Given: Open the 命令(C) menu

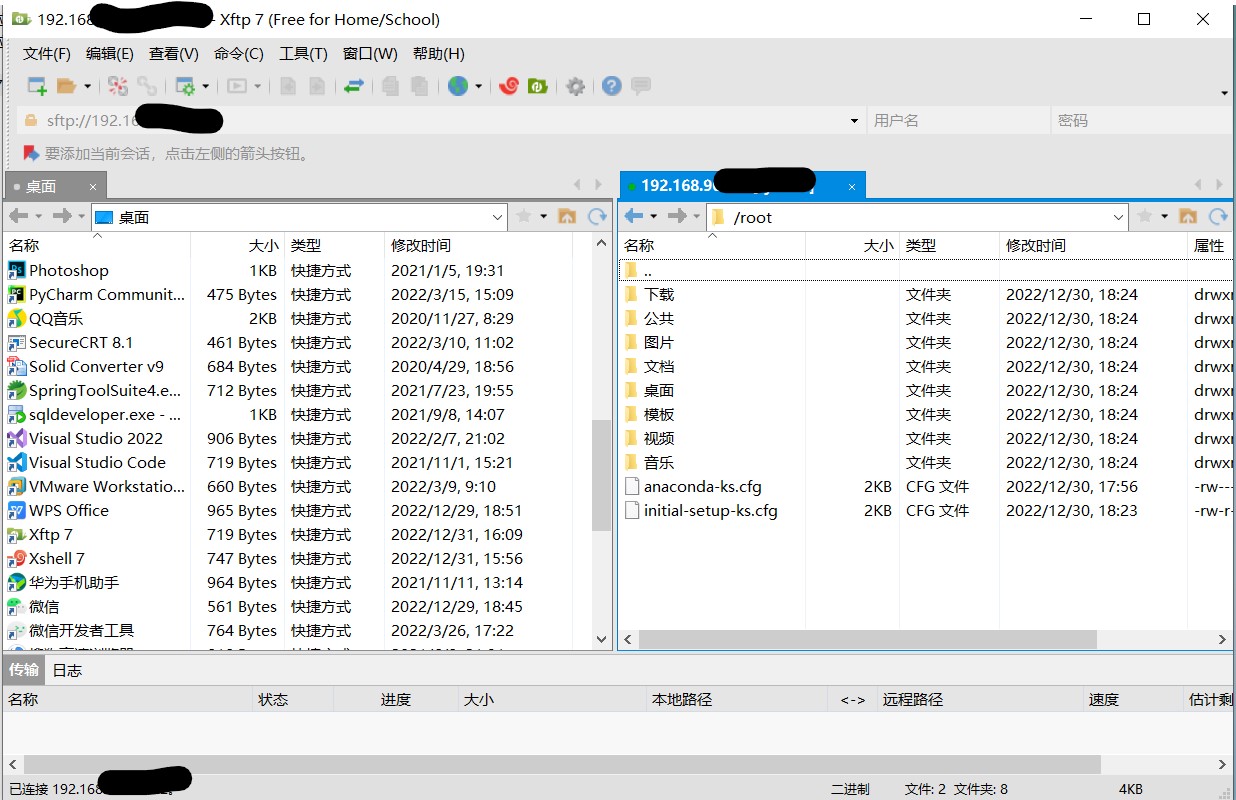Looking at the screenshot, I should tap(239, 54).
